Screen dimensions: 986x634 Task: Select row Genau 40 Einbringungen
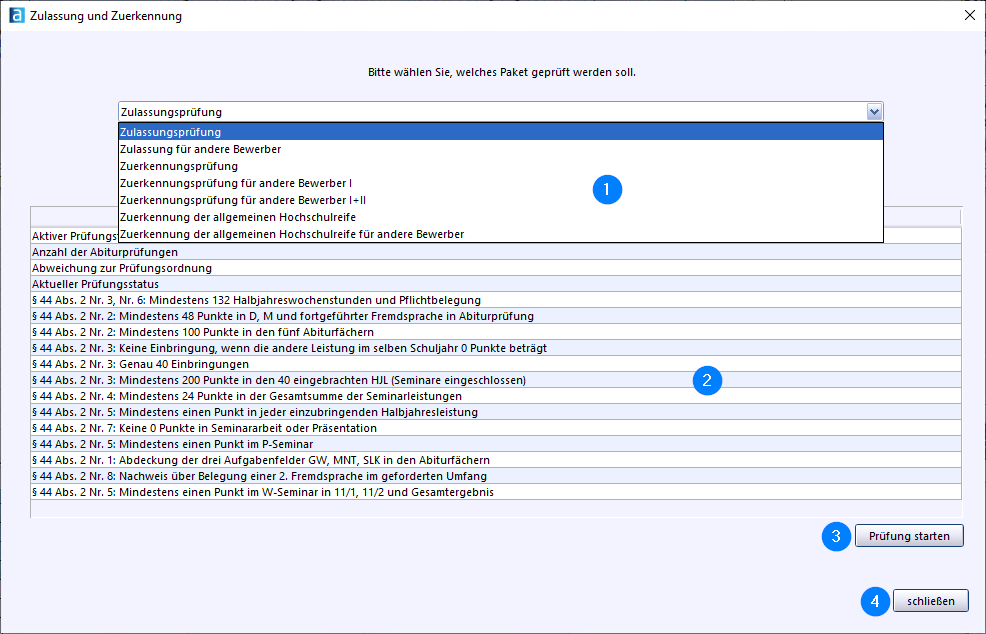coord(496,364)
